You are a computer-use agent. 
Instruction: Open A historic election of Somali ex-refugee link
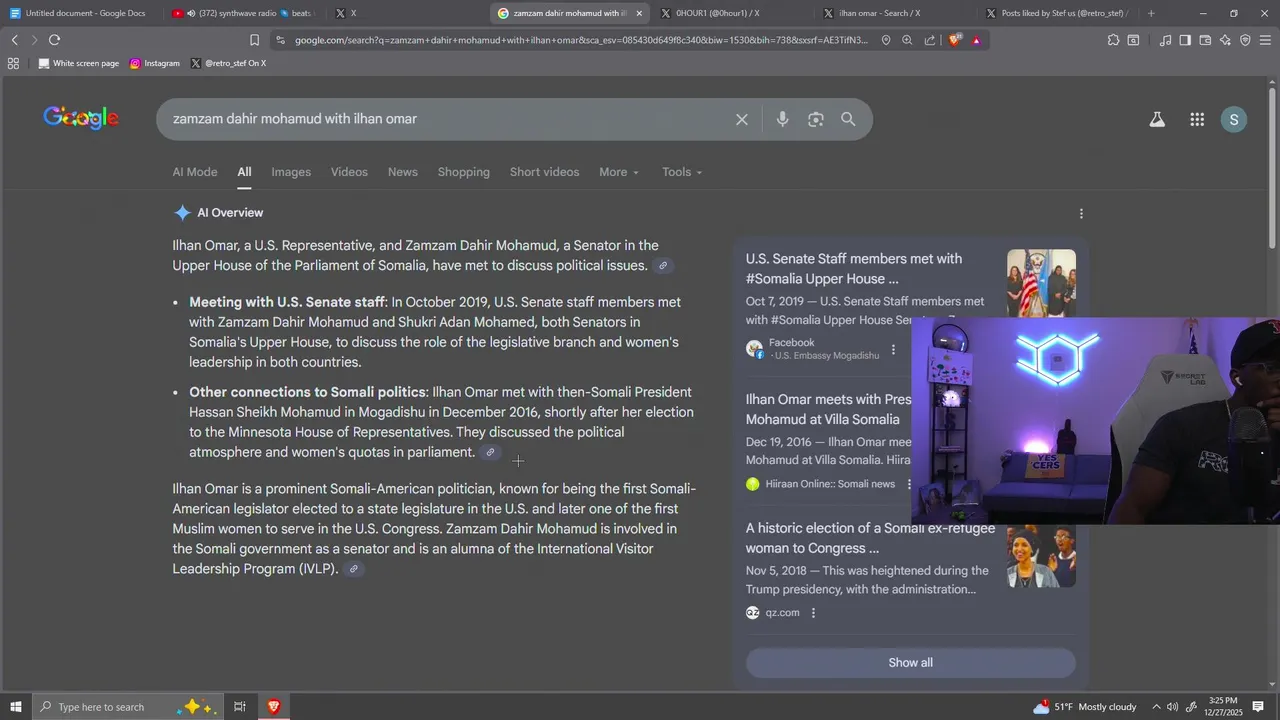870,538
